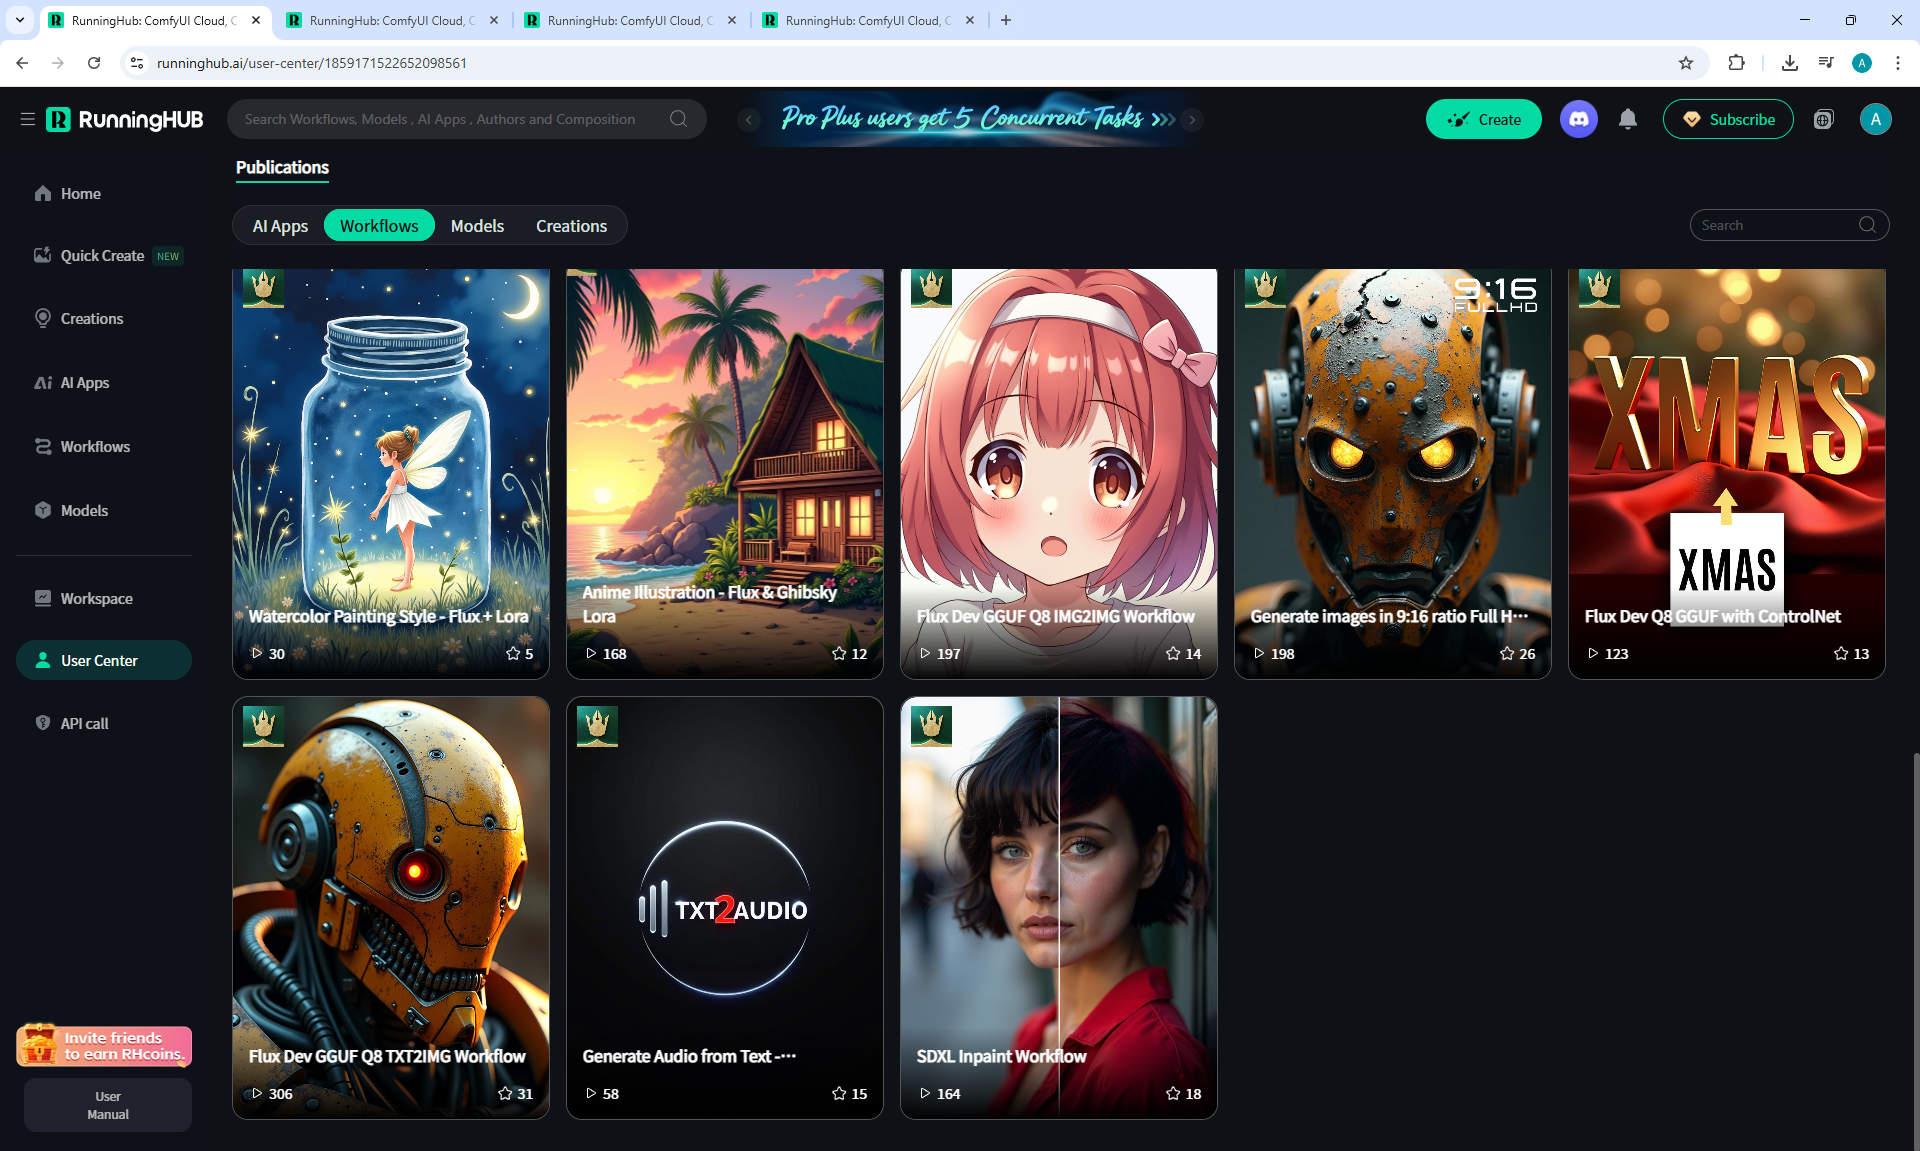The image size is (1920, 1151).
Task: Click star rating on SDXL Inpaint Workflow
Action: click(1173, 1093)
